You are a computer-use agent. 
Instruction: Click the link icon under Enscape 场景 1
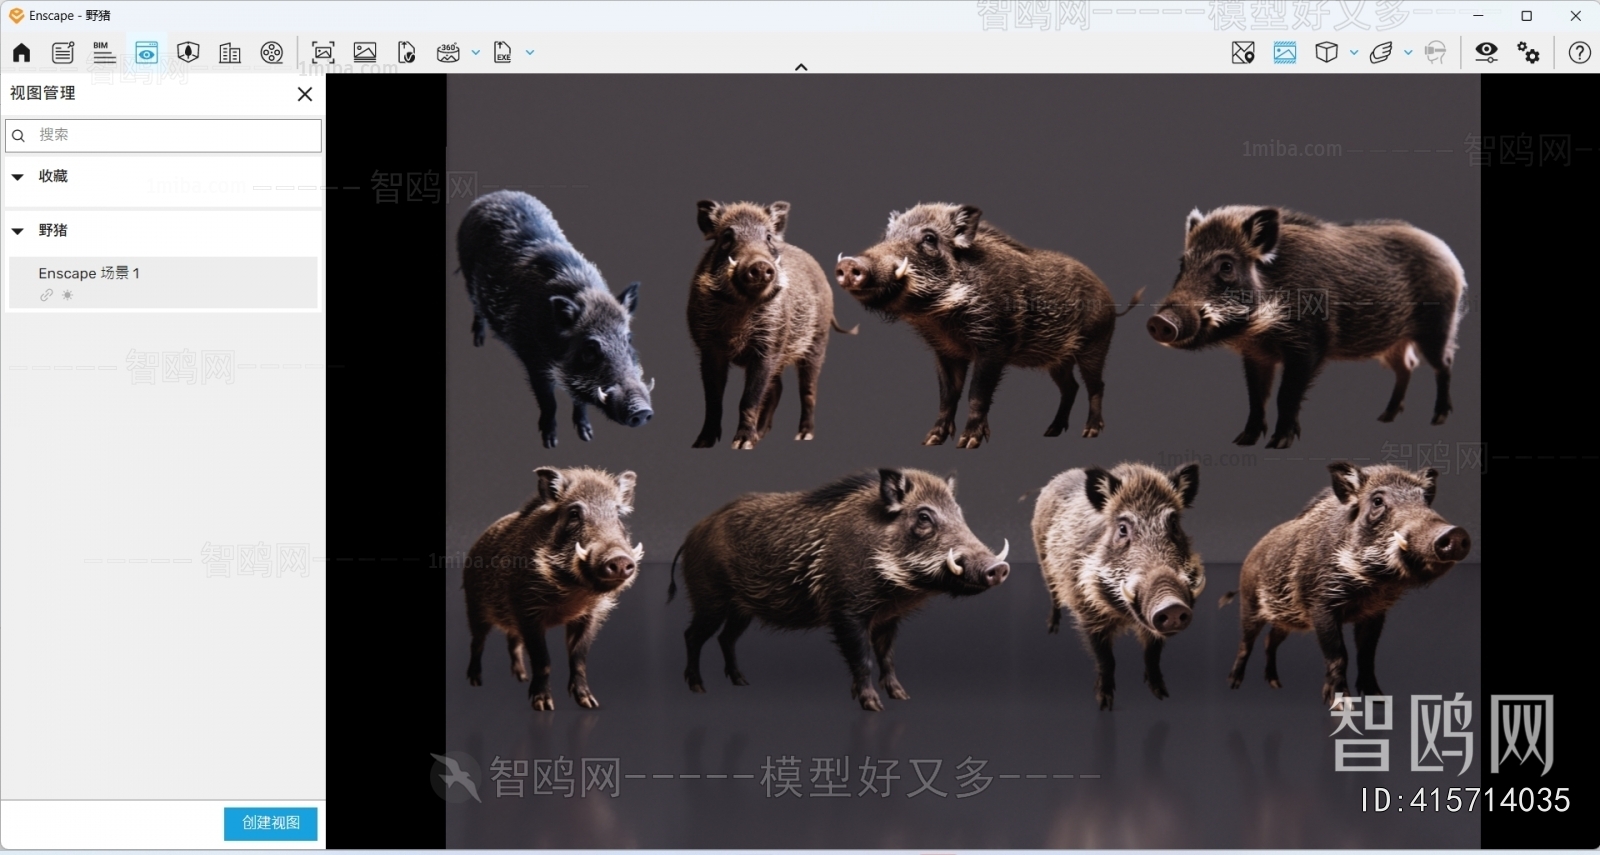tap(46, 295)
